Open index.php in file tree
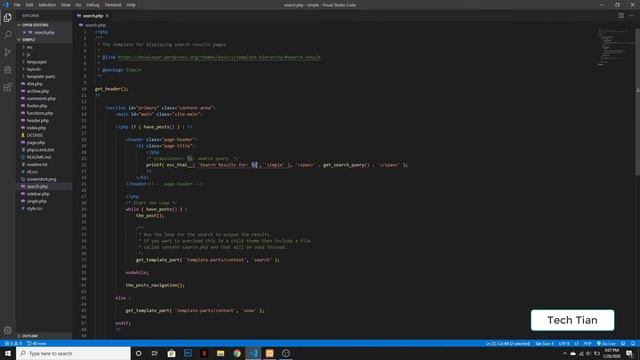This screenshot has width=640, height=360. coord(36,128)
